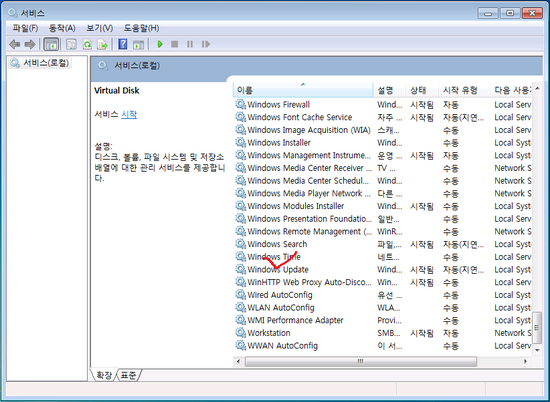Select Windows Image Acquisition (WIA) service
The height and width of the screenshot is (402, 550).
click(x=309, y=130)
